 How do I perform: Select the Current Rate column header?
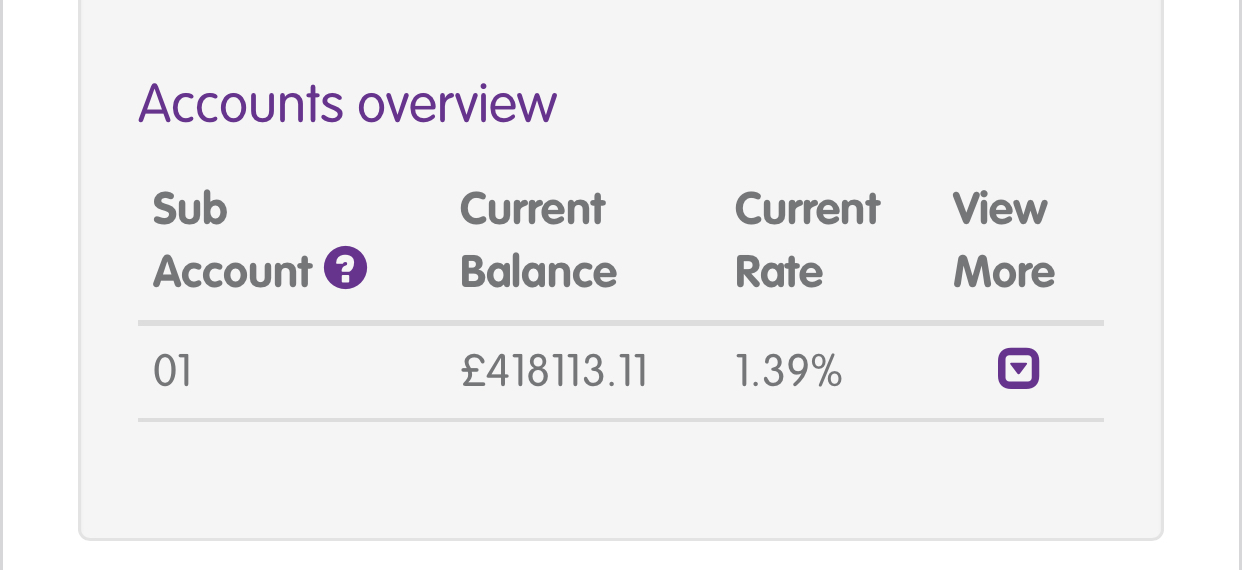pyautogui.click(x=807, y=240)
